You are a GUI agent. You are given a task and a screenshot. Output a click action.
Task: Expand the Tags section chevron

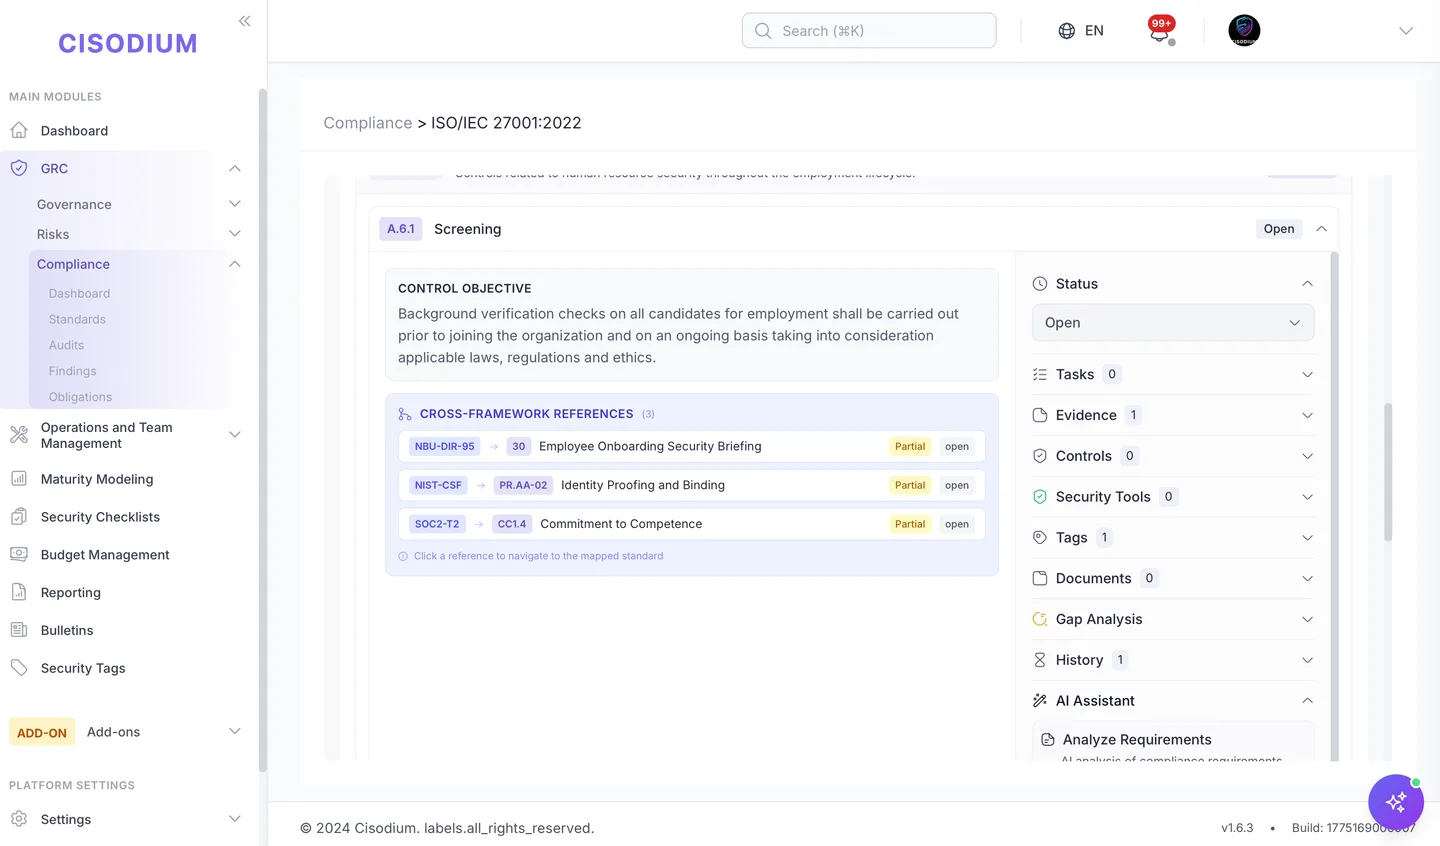(1307, 538)
